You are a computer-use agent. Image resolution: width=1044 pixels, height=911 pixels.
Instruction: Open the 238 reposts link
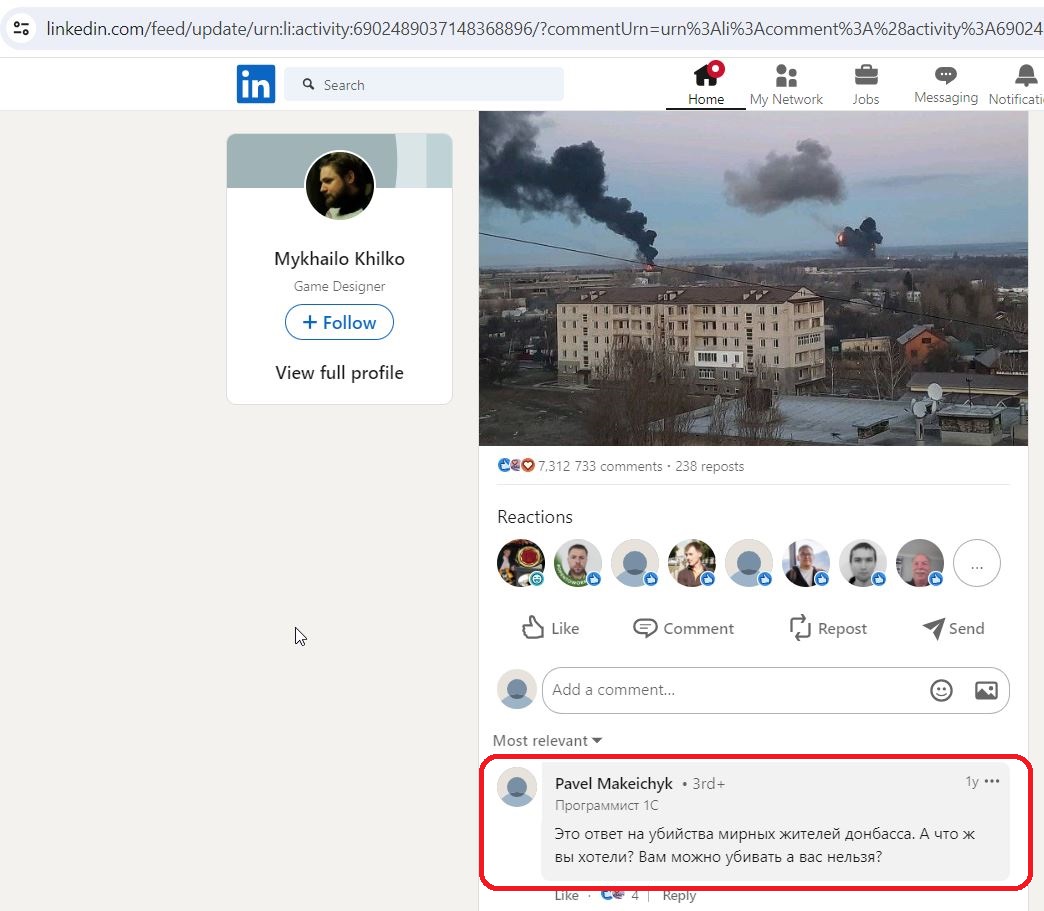point(710,466)
